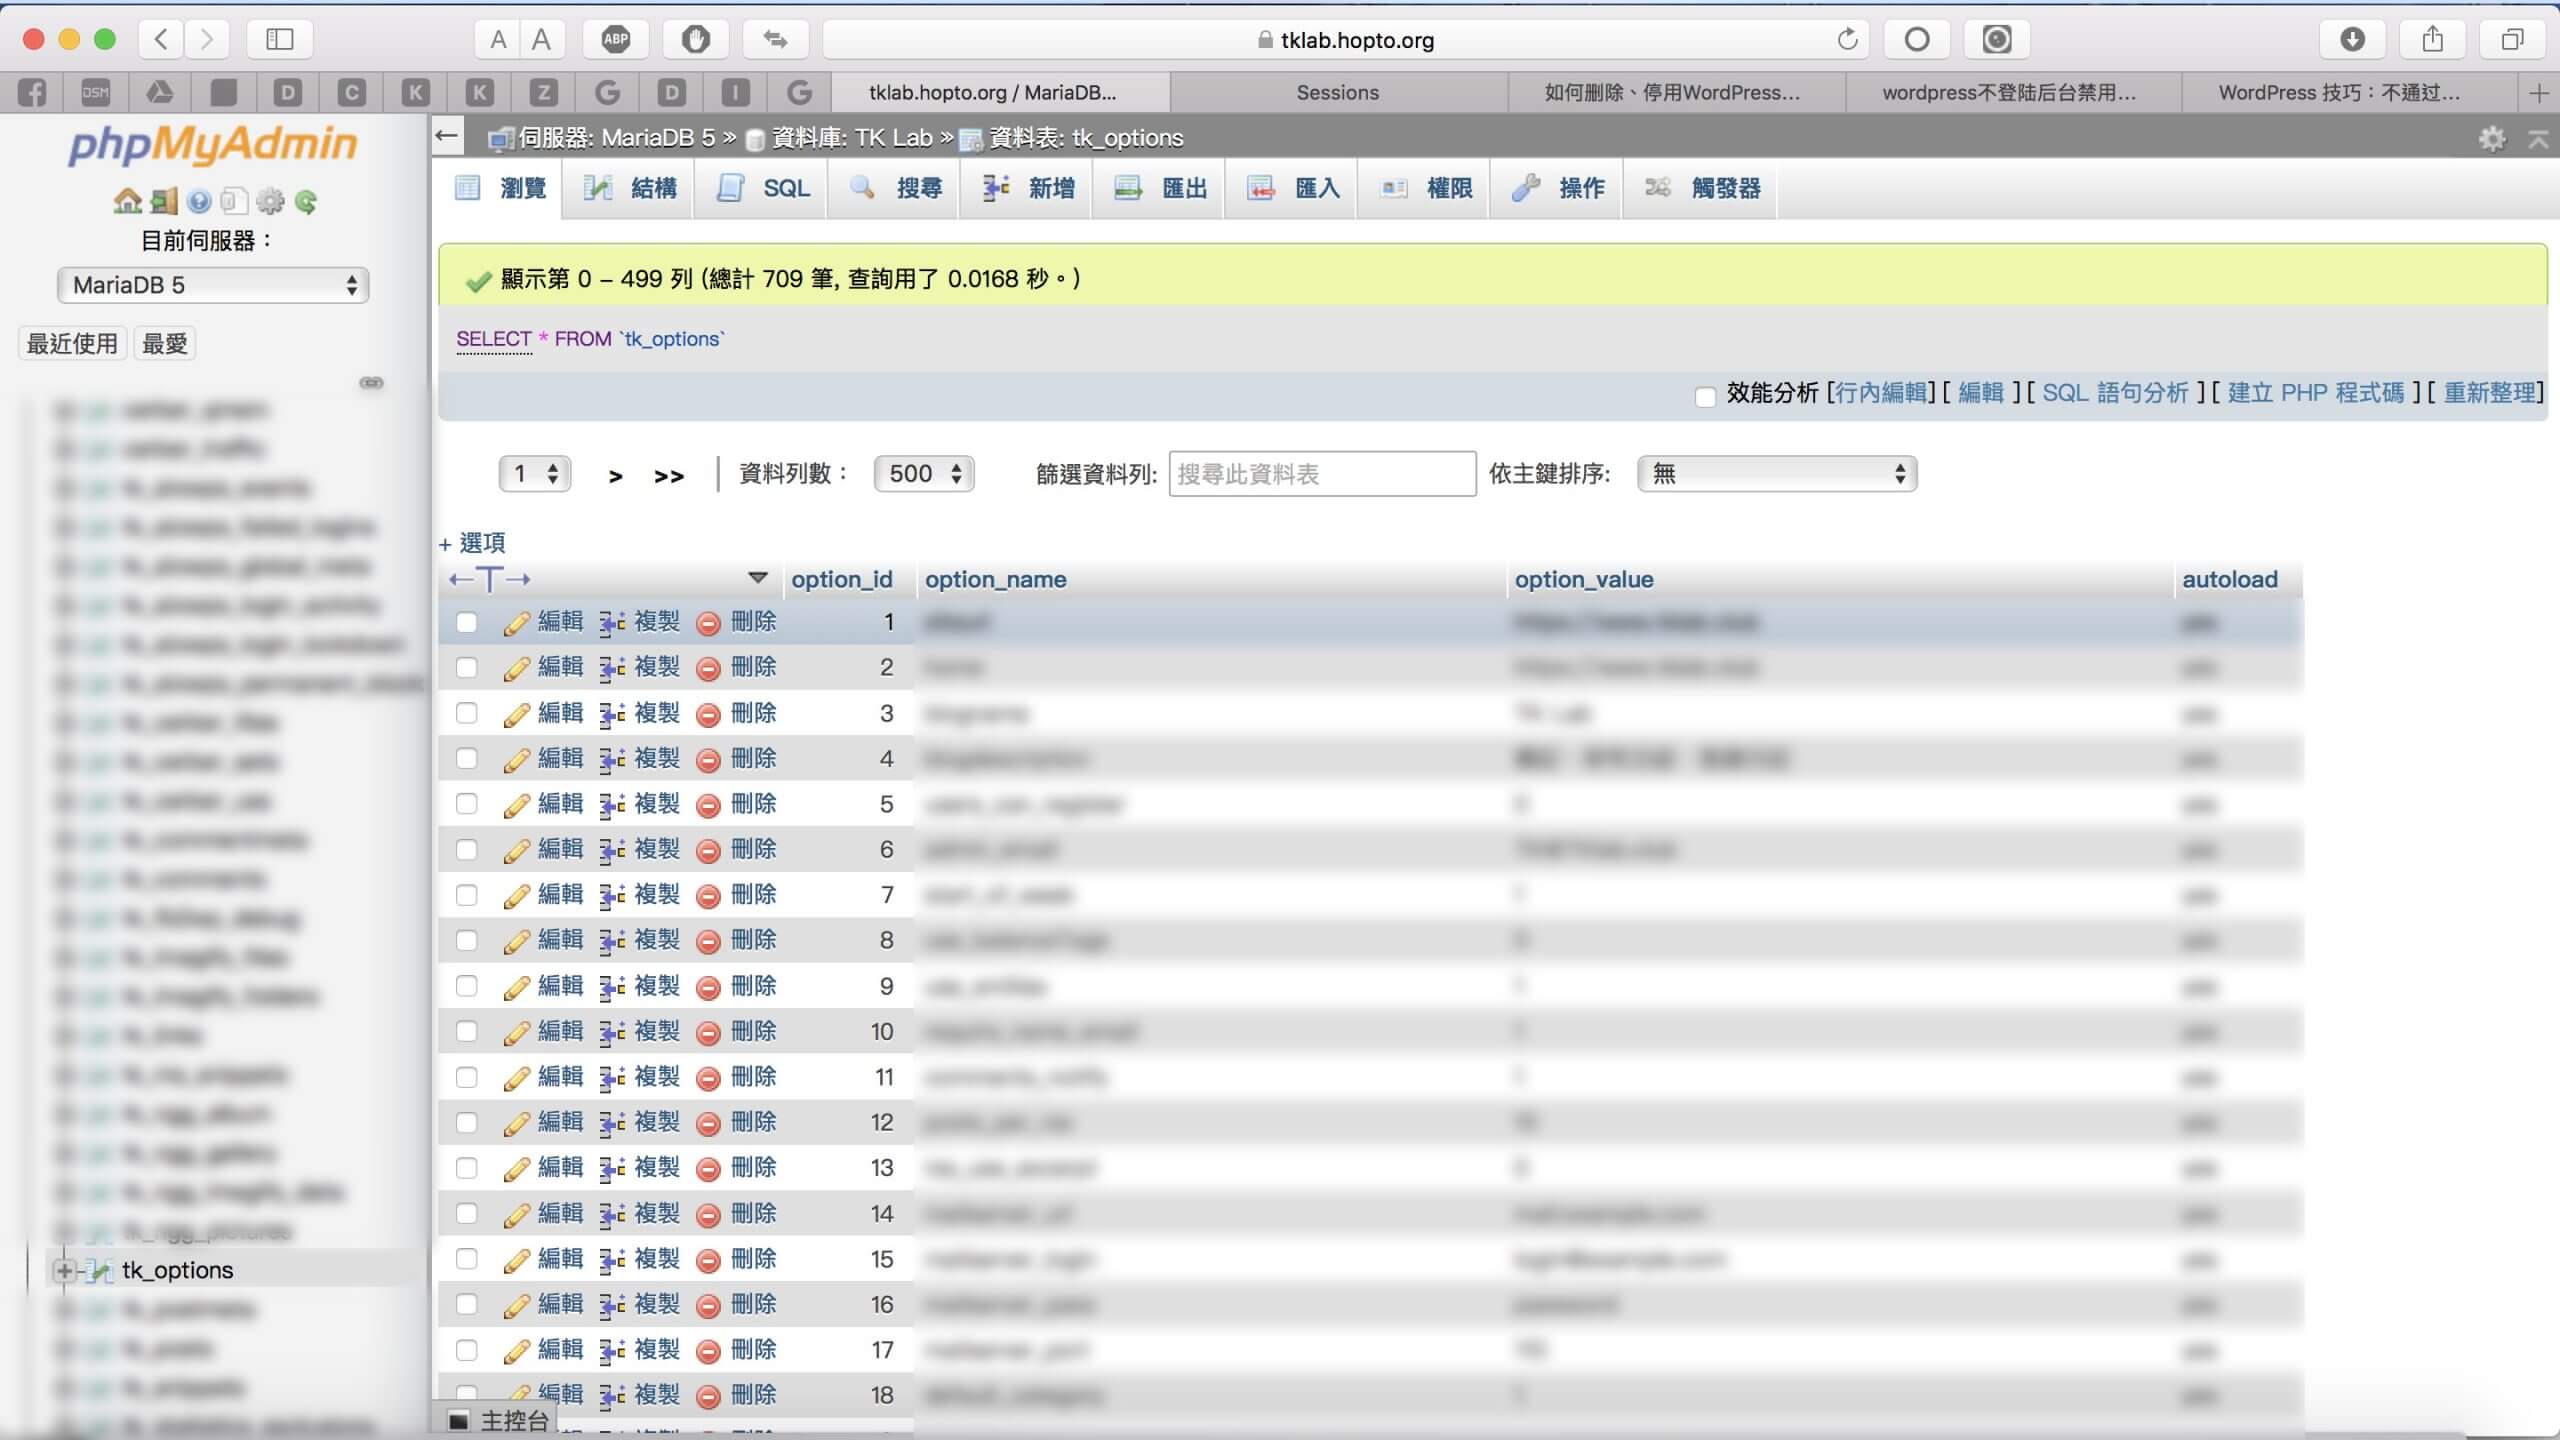Switch to the Sessions browser tab
The width and height of the screenshot is (2560, 1440).
(1337, 93)
